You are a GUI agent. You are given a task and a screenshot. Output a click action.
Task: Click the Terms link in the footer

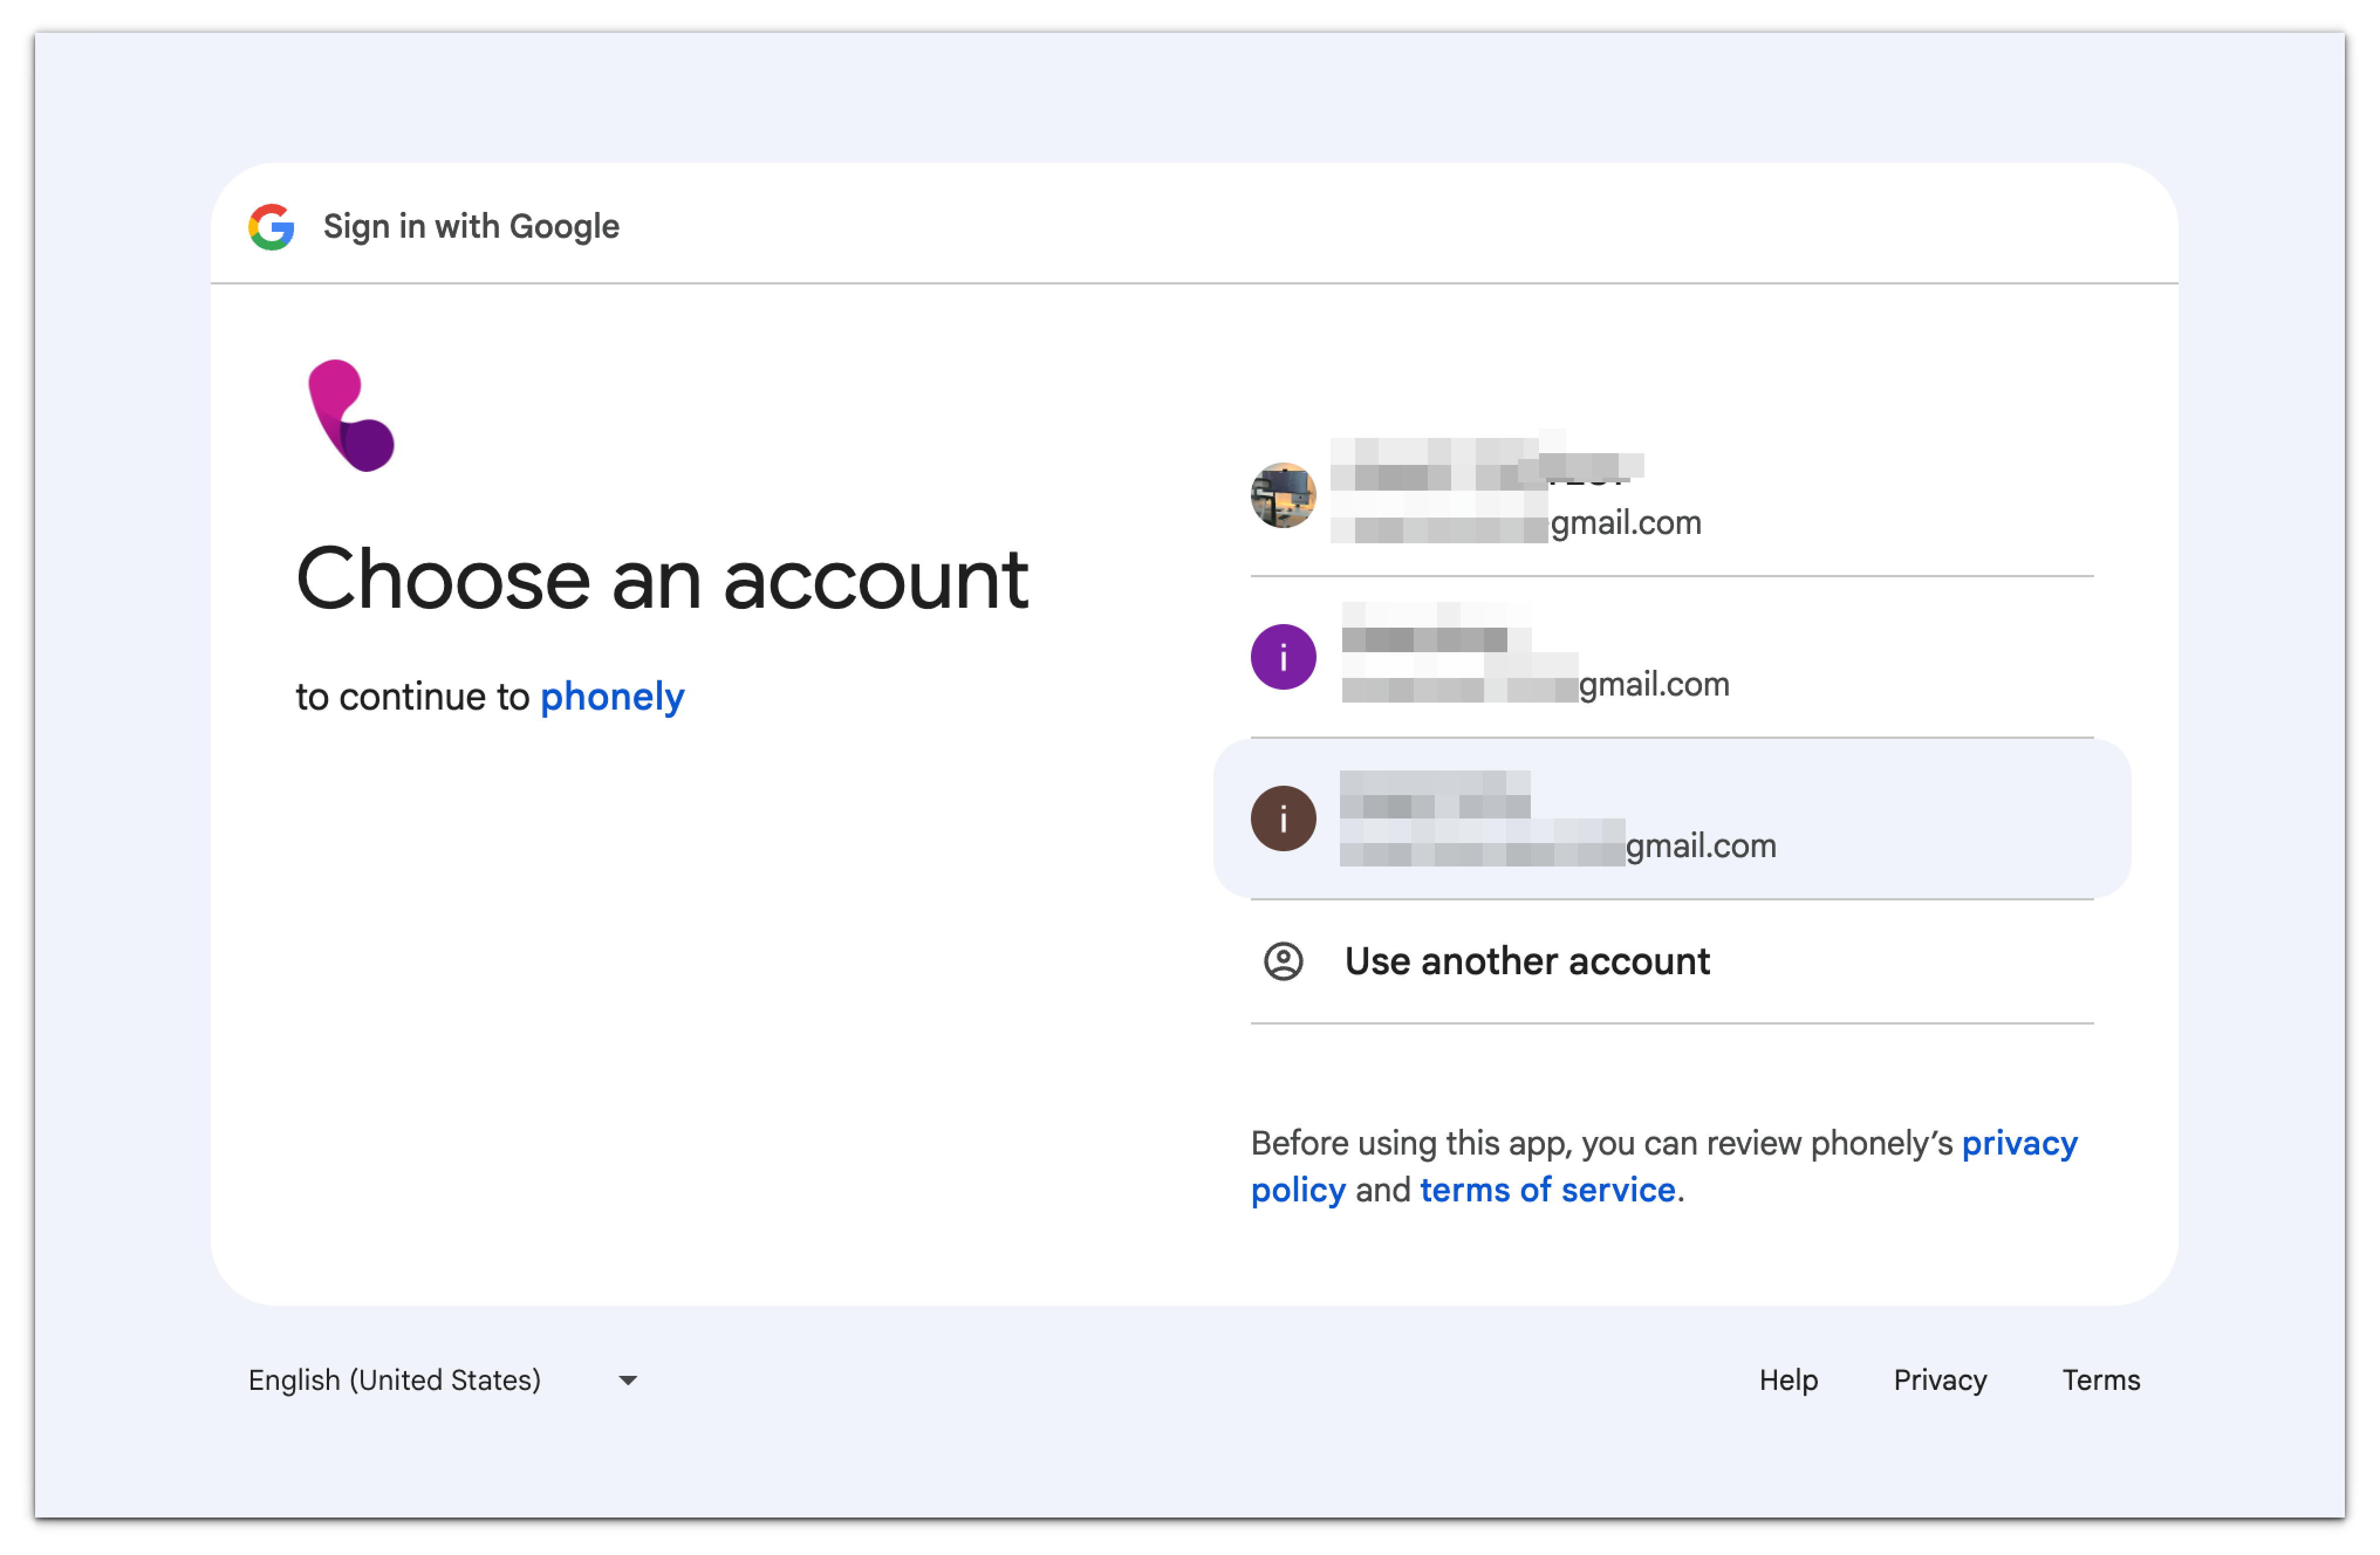(2101, 1380)
